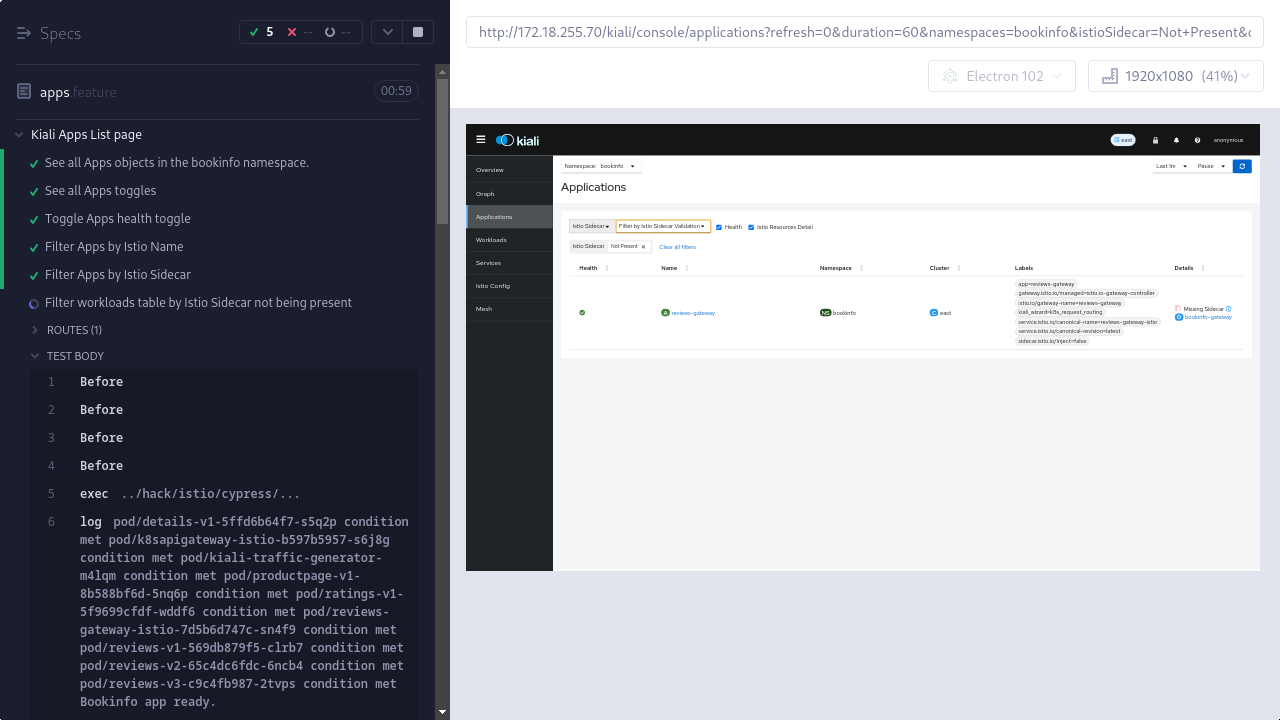Go to Workloads in the sidebar
This screenshot has width=1280, height=720.
coord(491,240)
